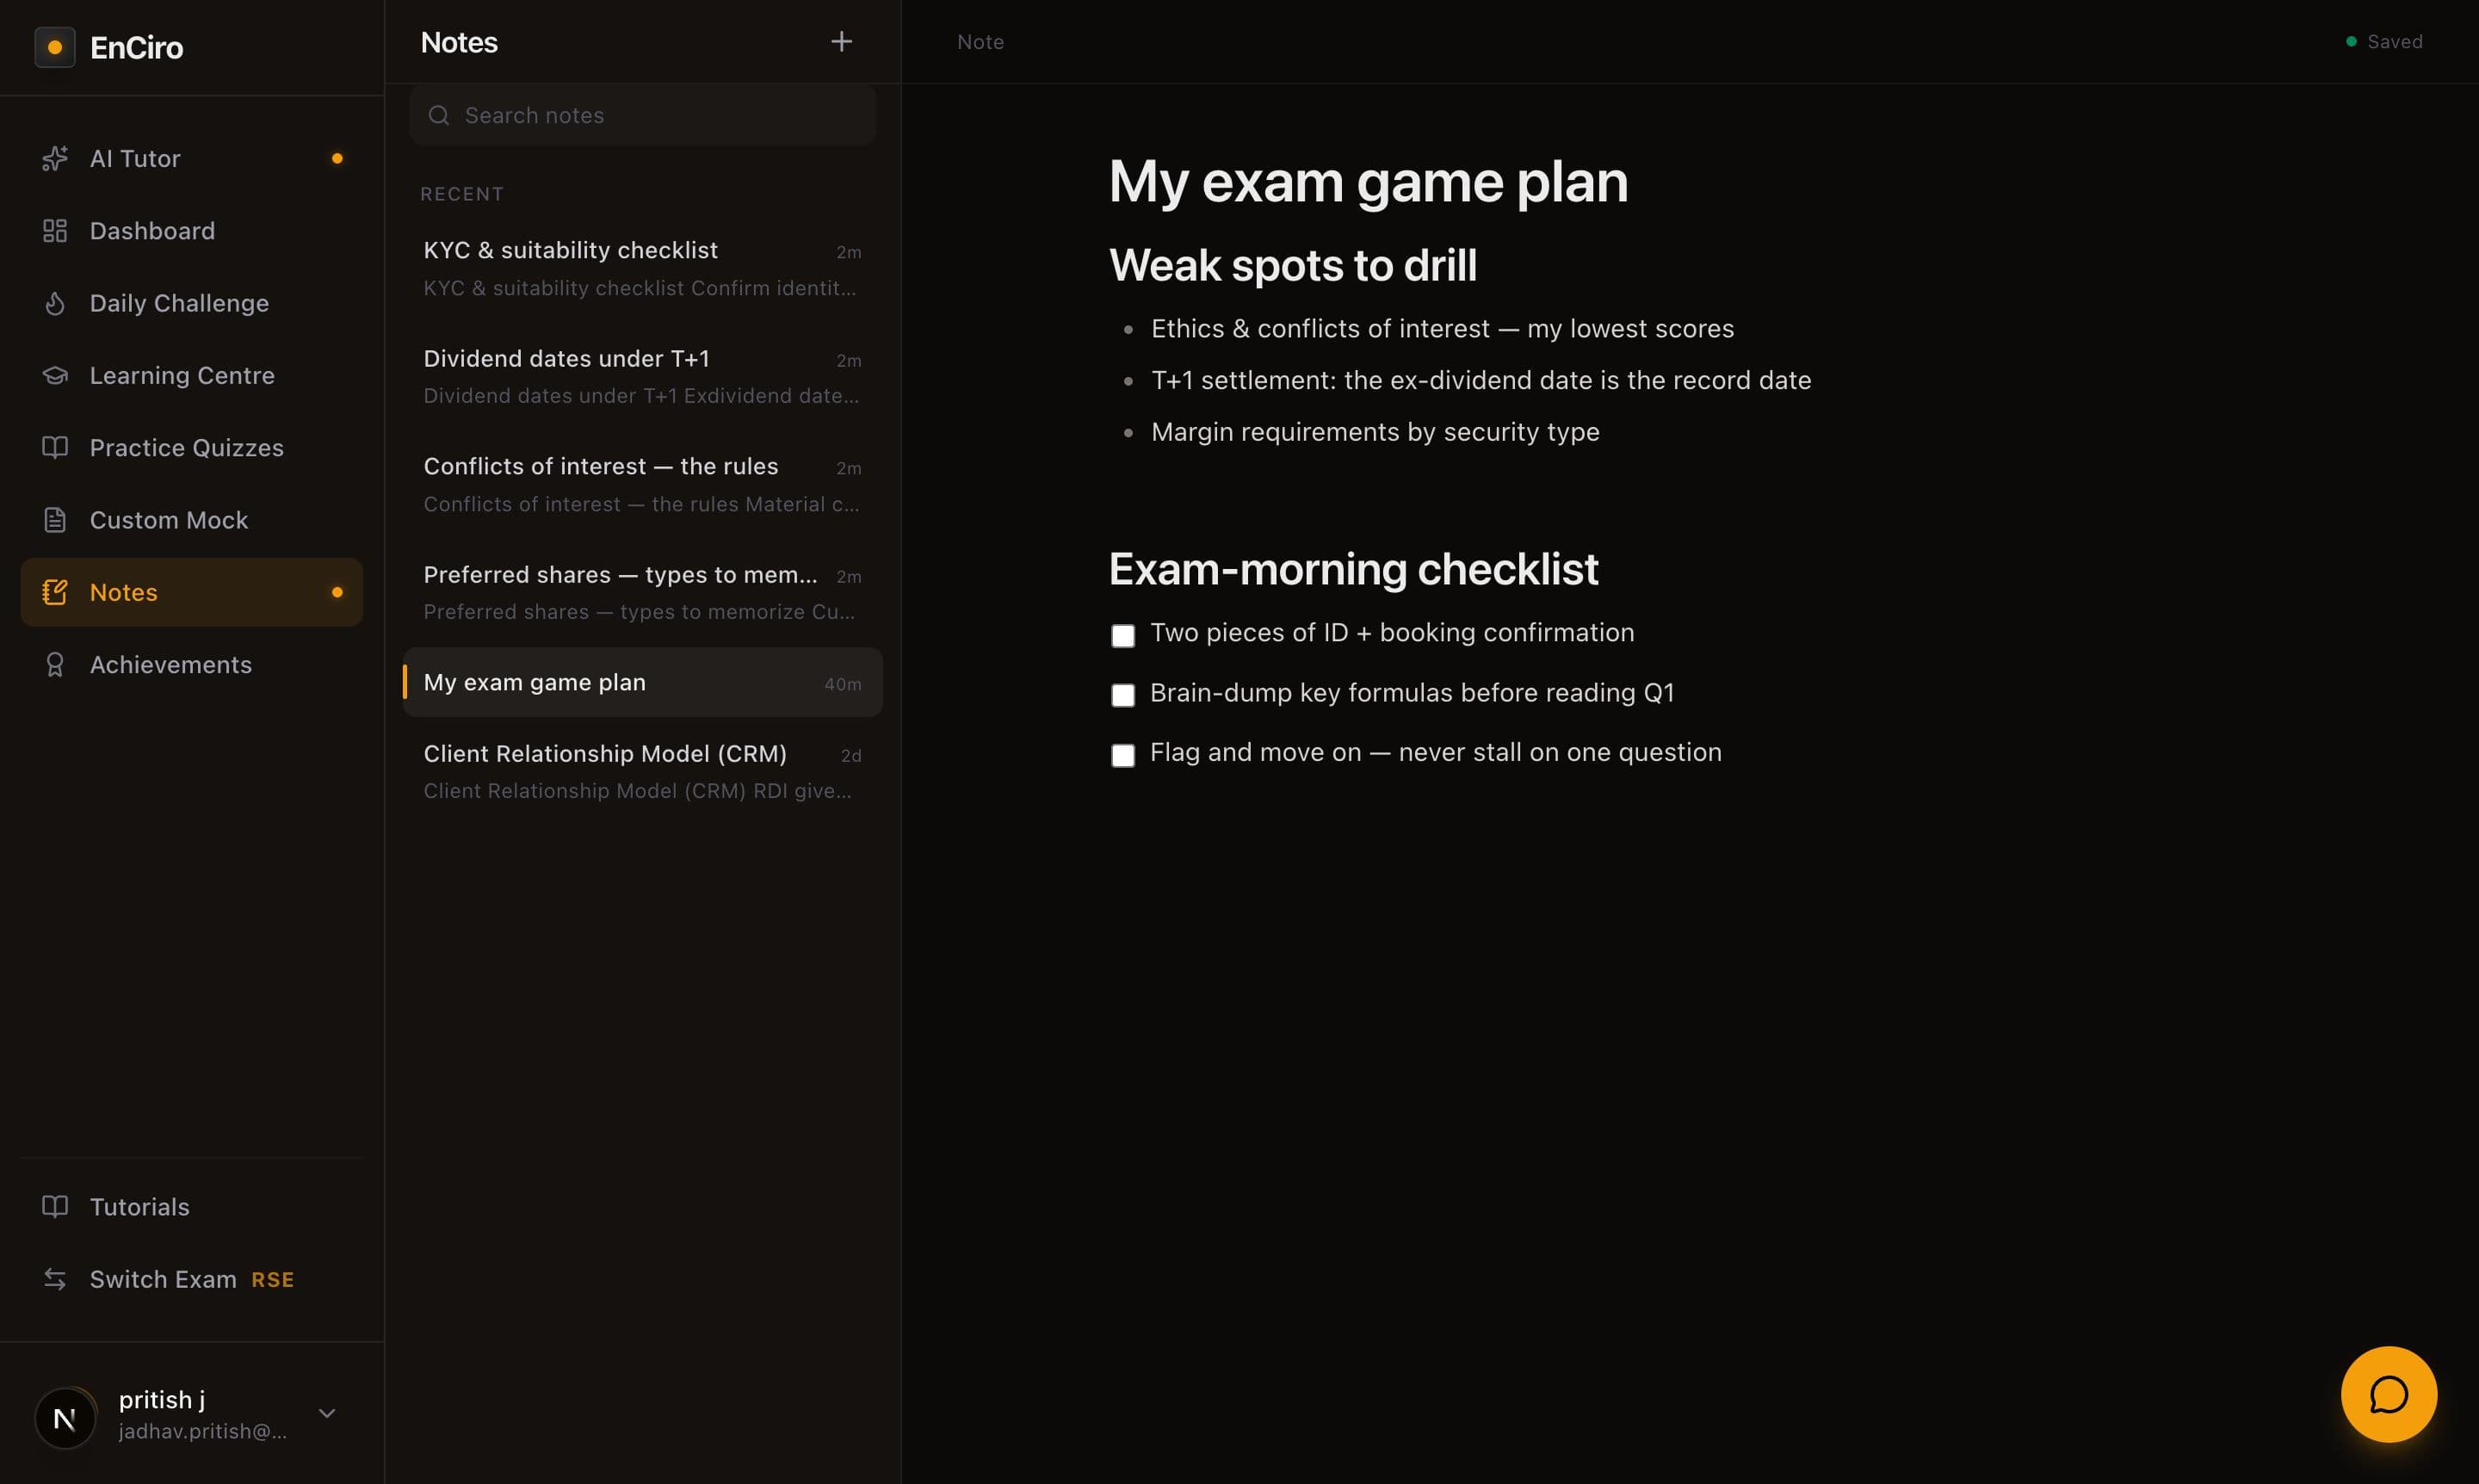Click Margin requirements by security type bullet
Viewport: 2479px width, 1484px height.
(x=1375, y=432)
